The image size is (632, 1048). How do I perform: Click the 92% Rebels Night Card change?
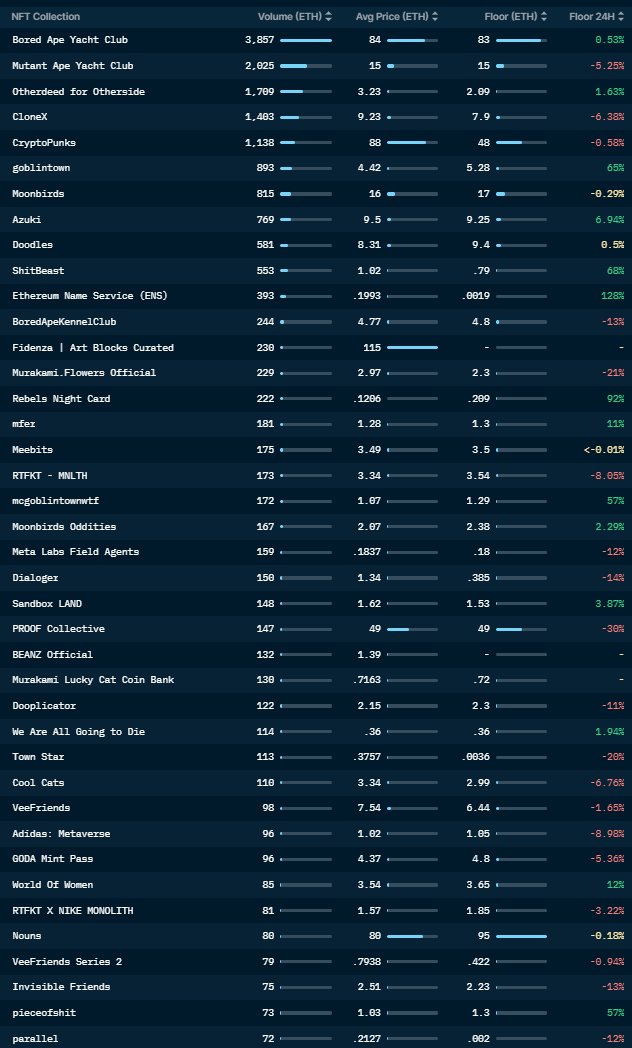[x=615, y=398]
